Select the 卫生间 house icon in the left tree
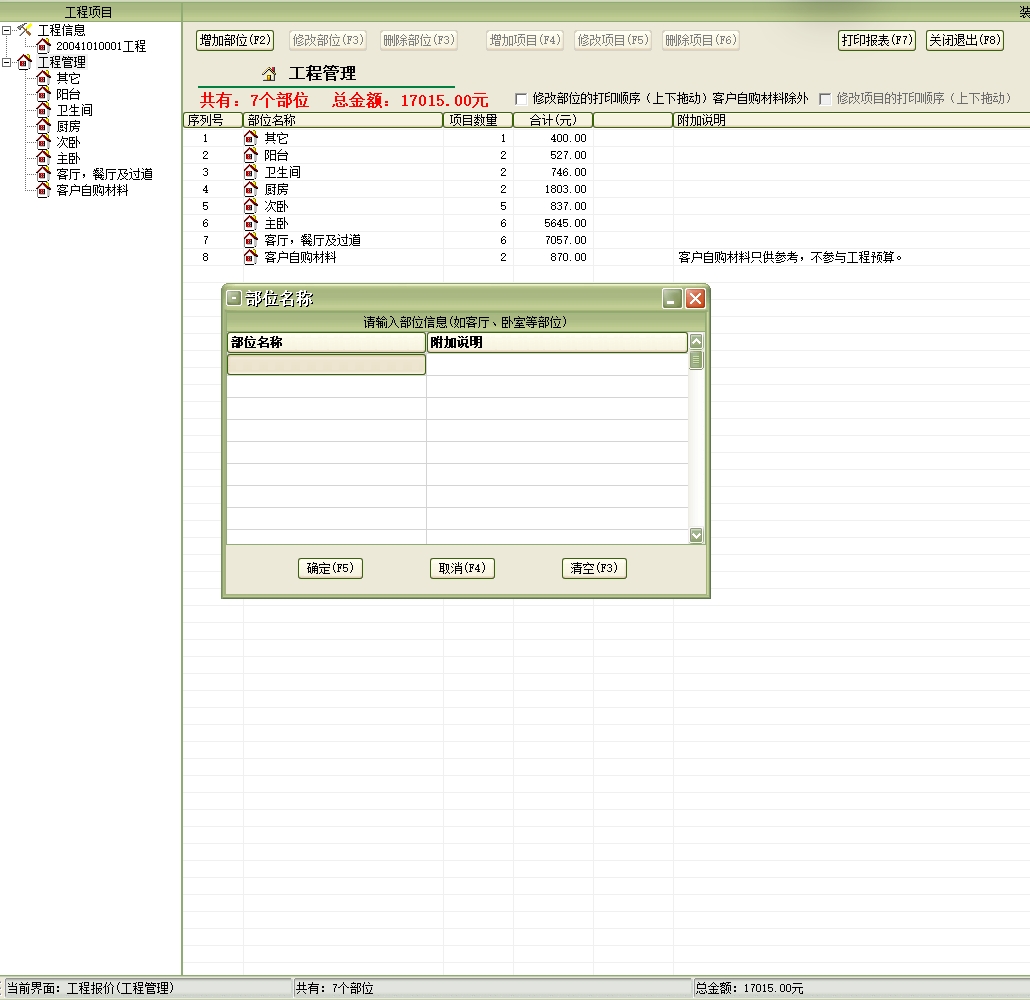This screenshot has height=1000, width=1030. tap(43, 110)
